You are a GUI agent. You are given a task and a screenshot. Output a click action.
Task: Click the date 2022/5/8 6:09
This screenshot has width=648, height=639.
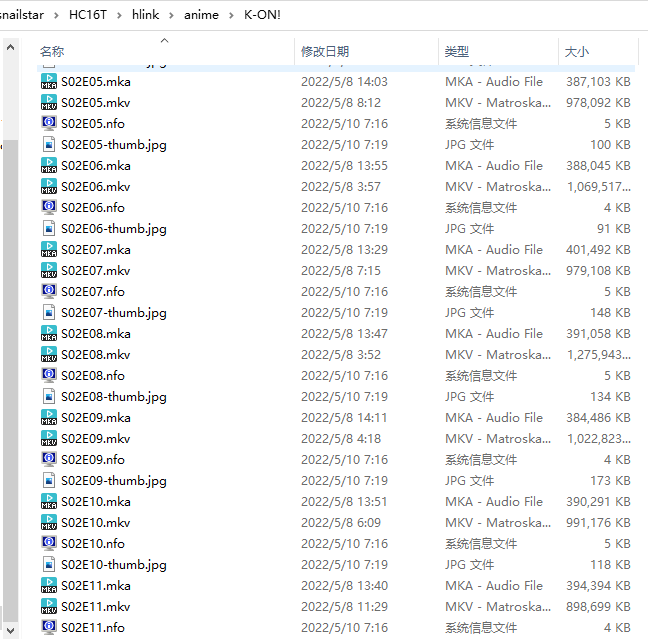341,522
